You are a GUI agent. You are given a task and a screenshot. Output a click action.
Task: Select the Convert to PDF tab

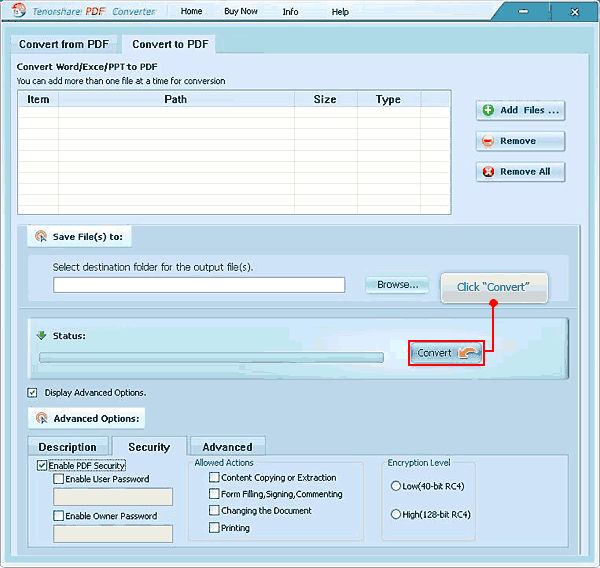tap(170, 44)
